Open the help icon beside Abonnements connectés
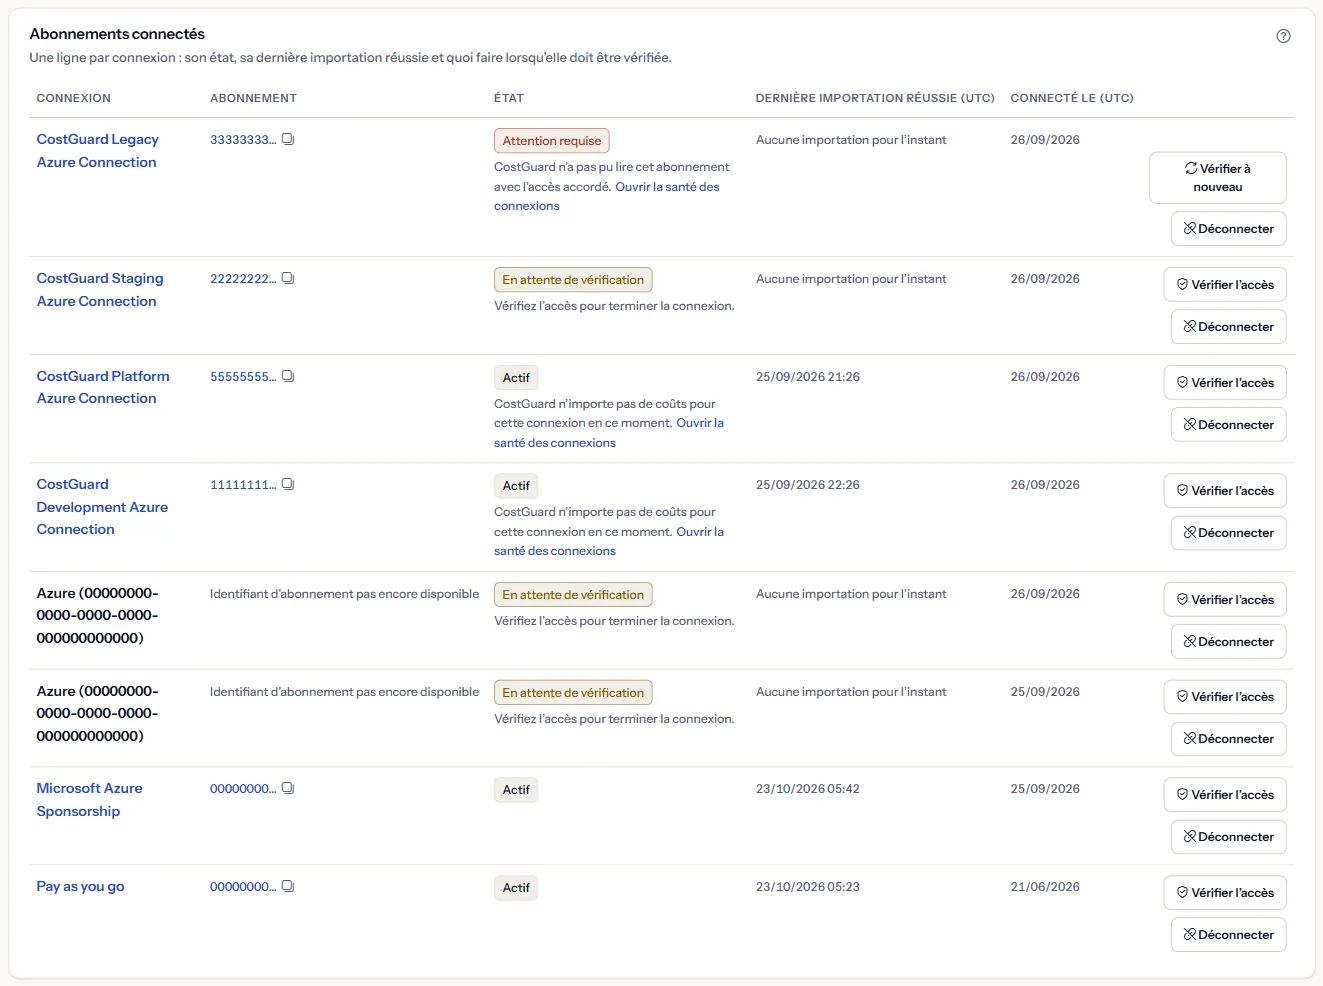 tap(1283, 36)
